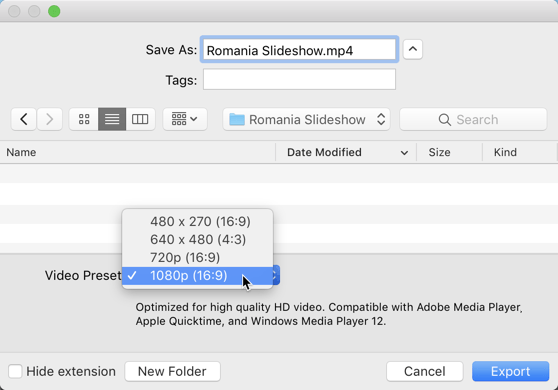
Task: Open the Romania Slideshow folder location popup
Action: 306,119
